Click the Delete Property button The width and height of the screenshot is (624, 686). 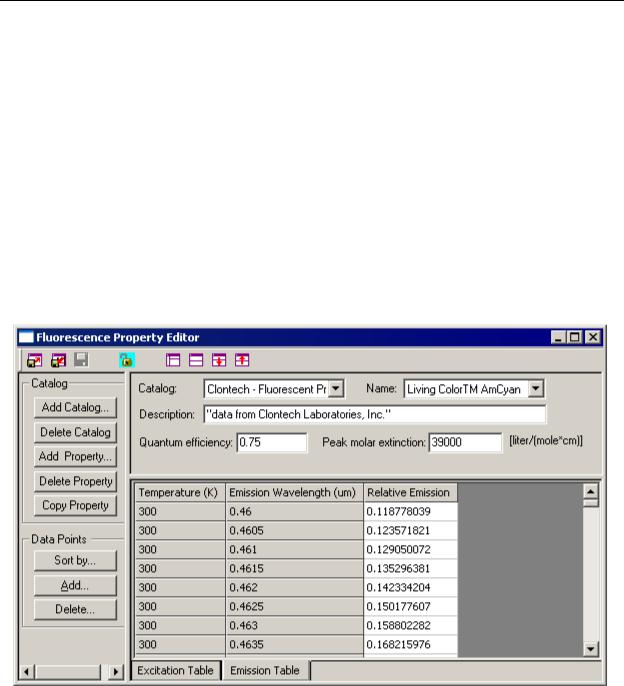(x=75, y=481)
